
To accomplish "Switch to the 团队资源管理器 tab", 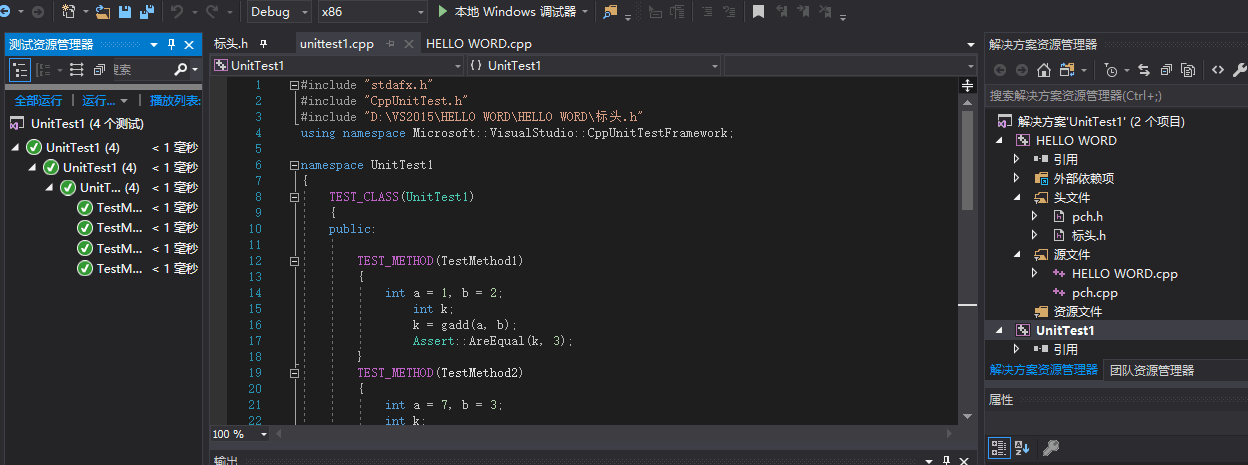I will click(x=1152, y=370).
